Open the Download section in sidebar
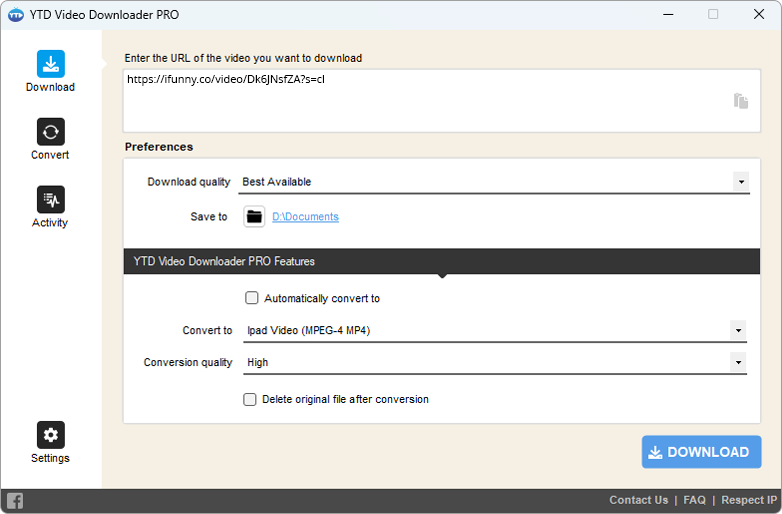This screenshot has height=514, width=782. 50,65
